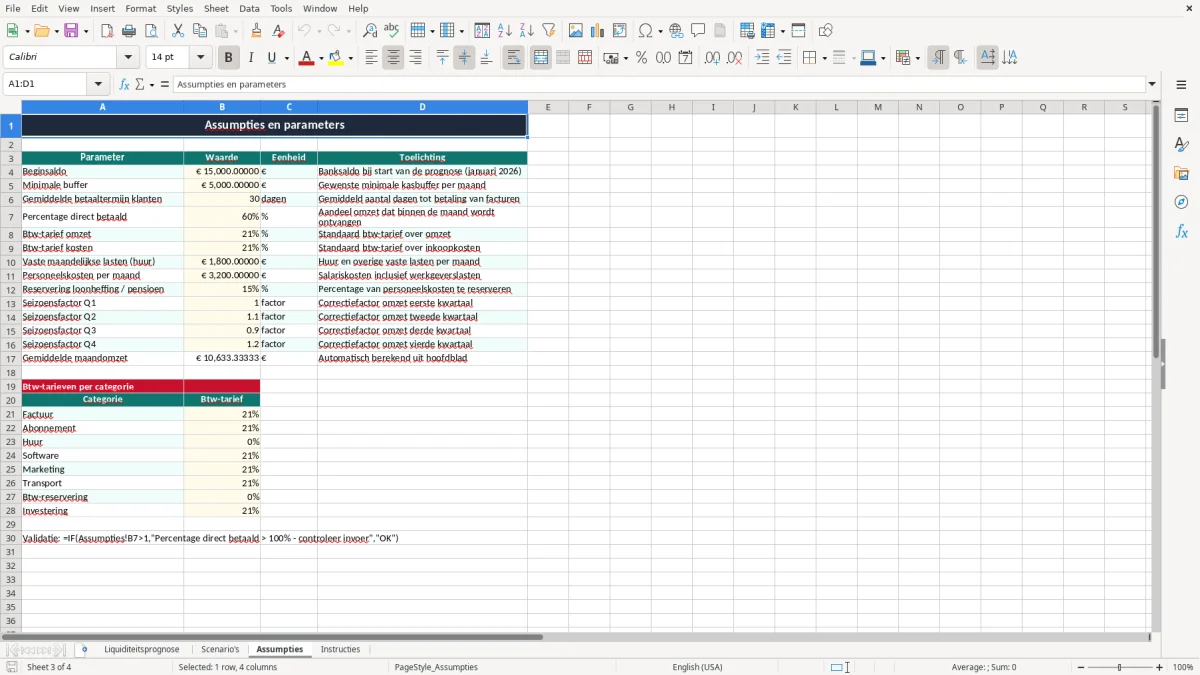Toggle Center Horizontally alignment
Screen dimensions: 1200x675
pyautogui.click(x=394, y=58)
